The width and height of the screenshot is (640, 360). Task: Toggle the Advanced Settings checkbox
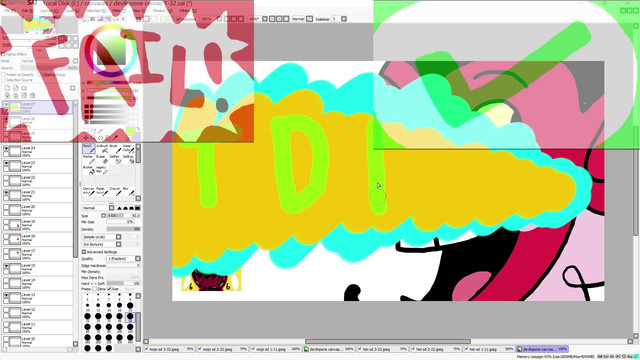[x=84, y=252]
